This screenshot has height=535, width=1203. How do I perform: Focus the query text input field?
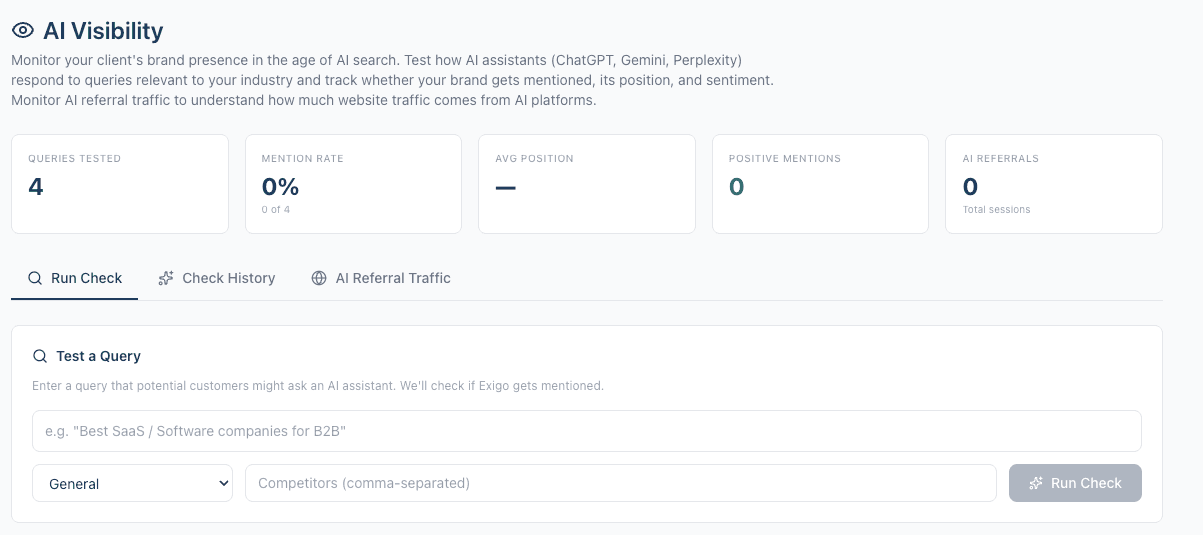pos(586,431)
